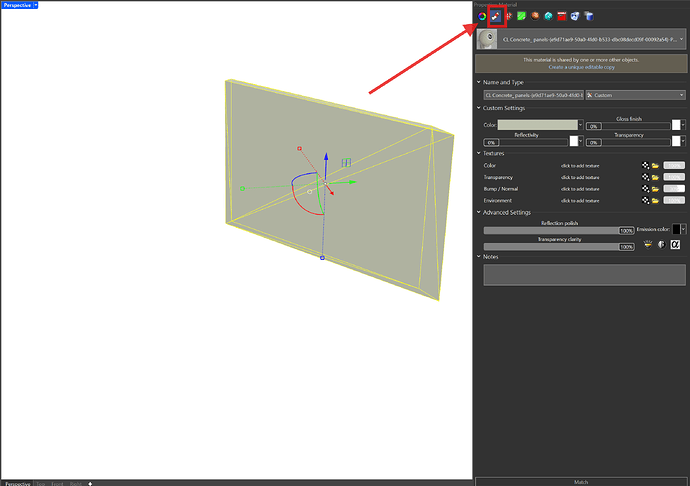Click the Transparency white color swatch

pyautogui.click(x=676, y=141)
